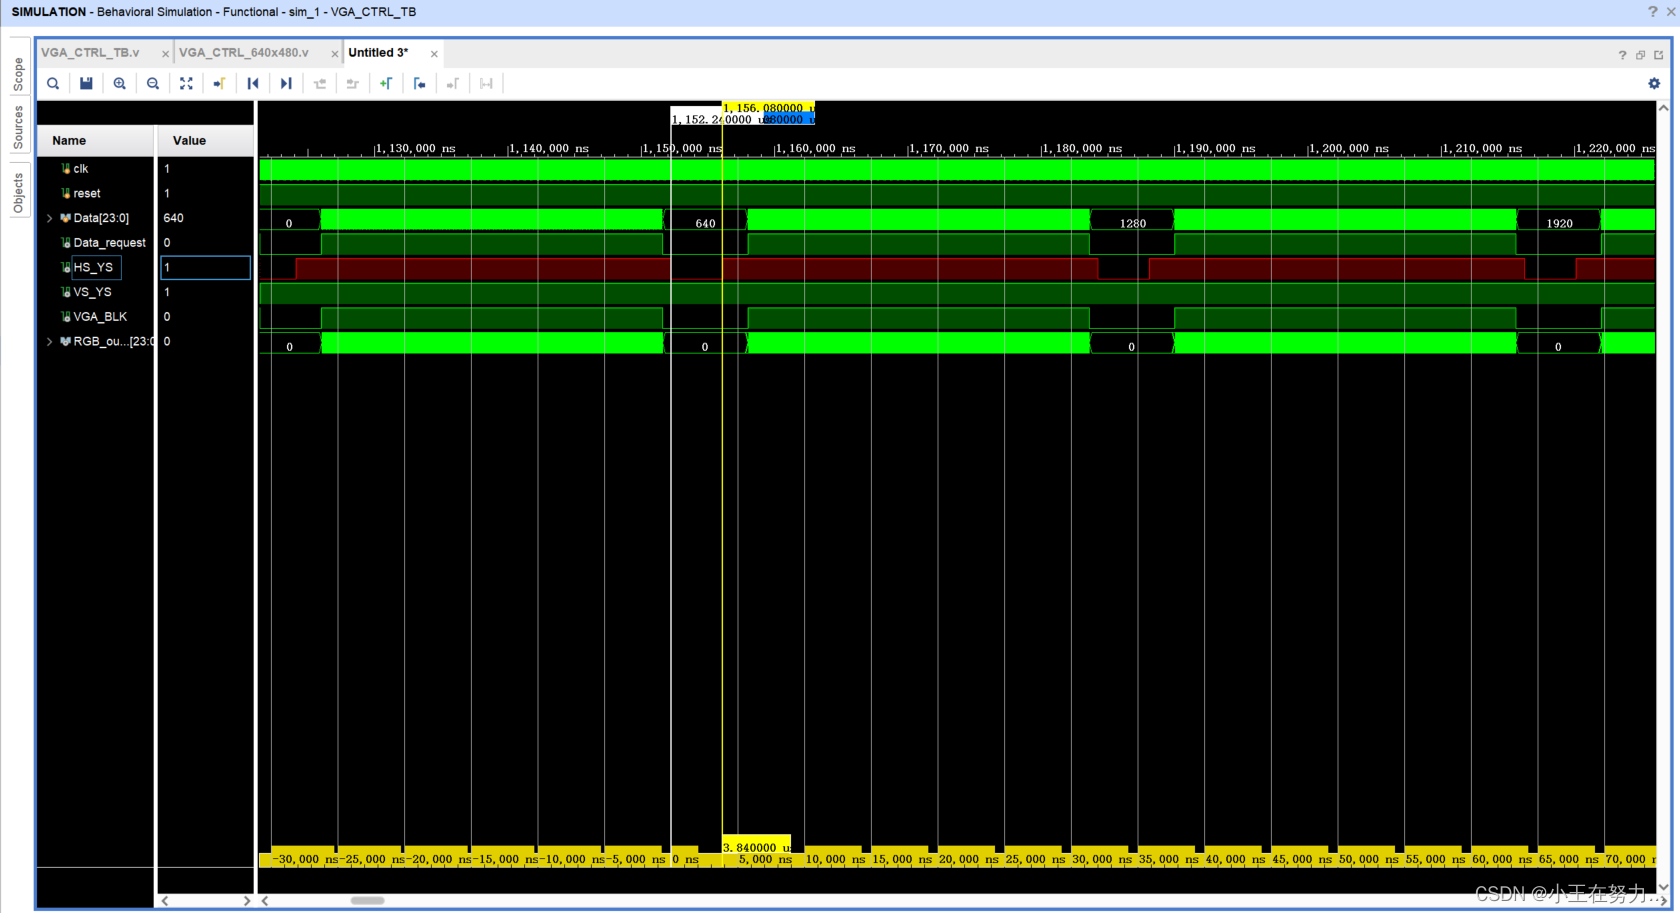The width and height of the screenshot is (1680, 913).
Task: Go to last simulation time
Action: pos(286,84)
